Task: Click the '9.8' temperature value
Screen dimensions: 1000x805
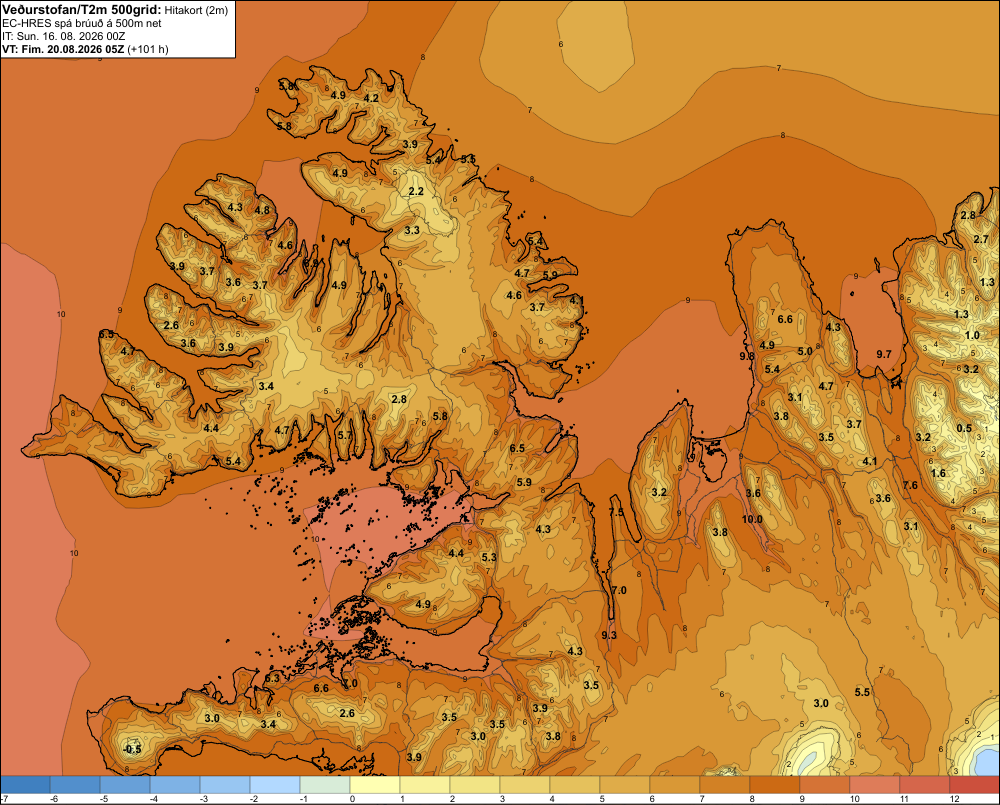Action: point(747,356)
